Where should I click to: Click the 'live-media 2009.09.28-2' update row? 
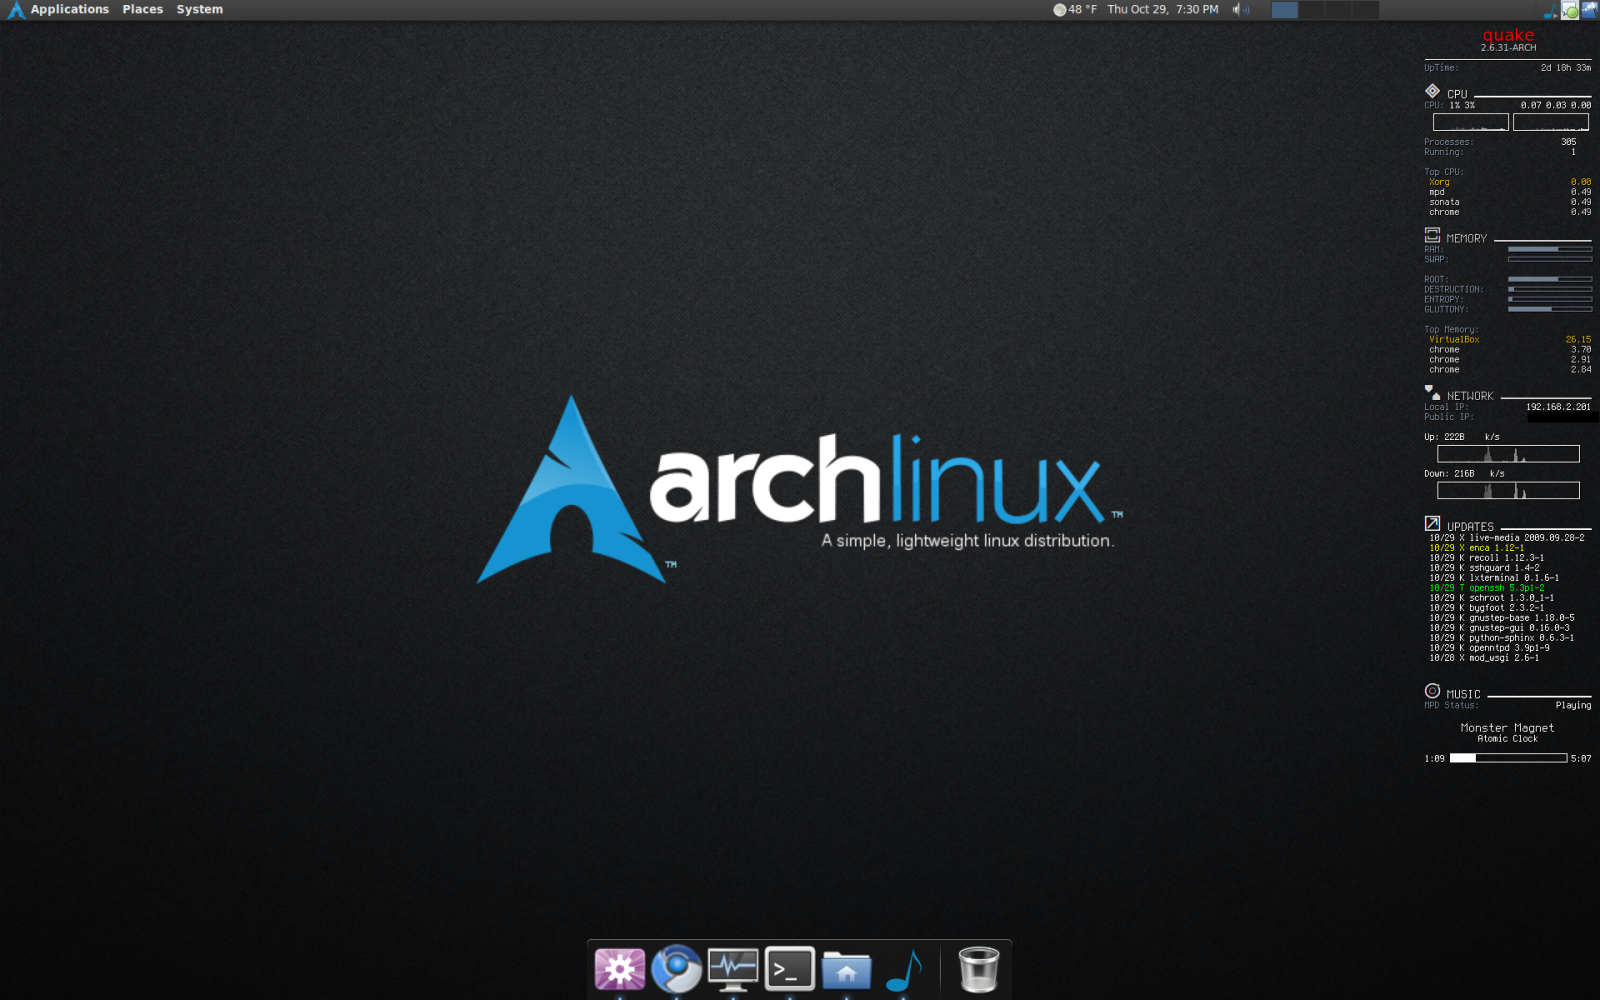[1506, 538]
